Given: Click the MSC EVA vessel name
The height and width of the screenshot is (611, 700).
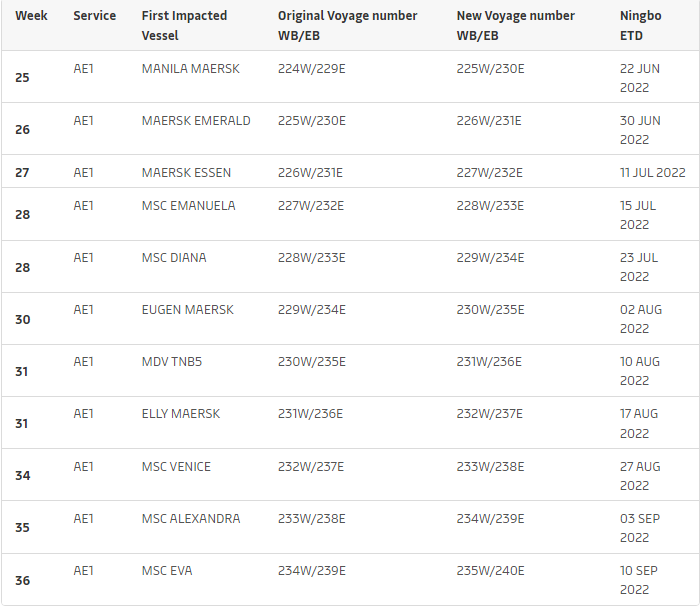Looking at the screenshot, I should pyautogui.click(x=167, y=571).
